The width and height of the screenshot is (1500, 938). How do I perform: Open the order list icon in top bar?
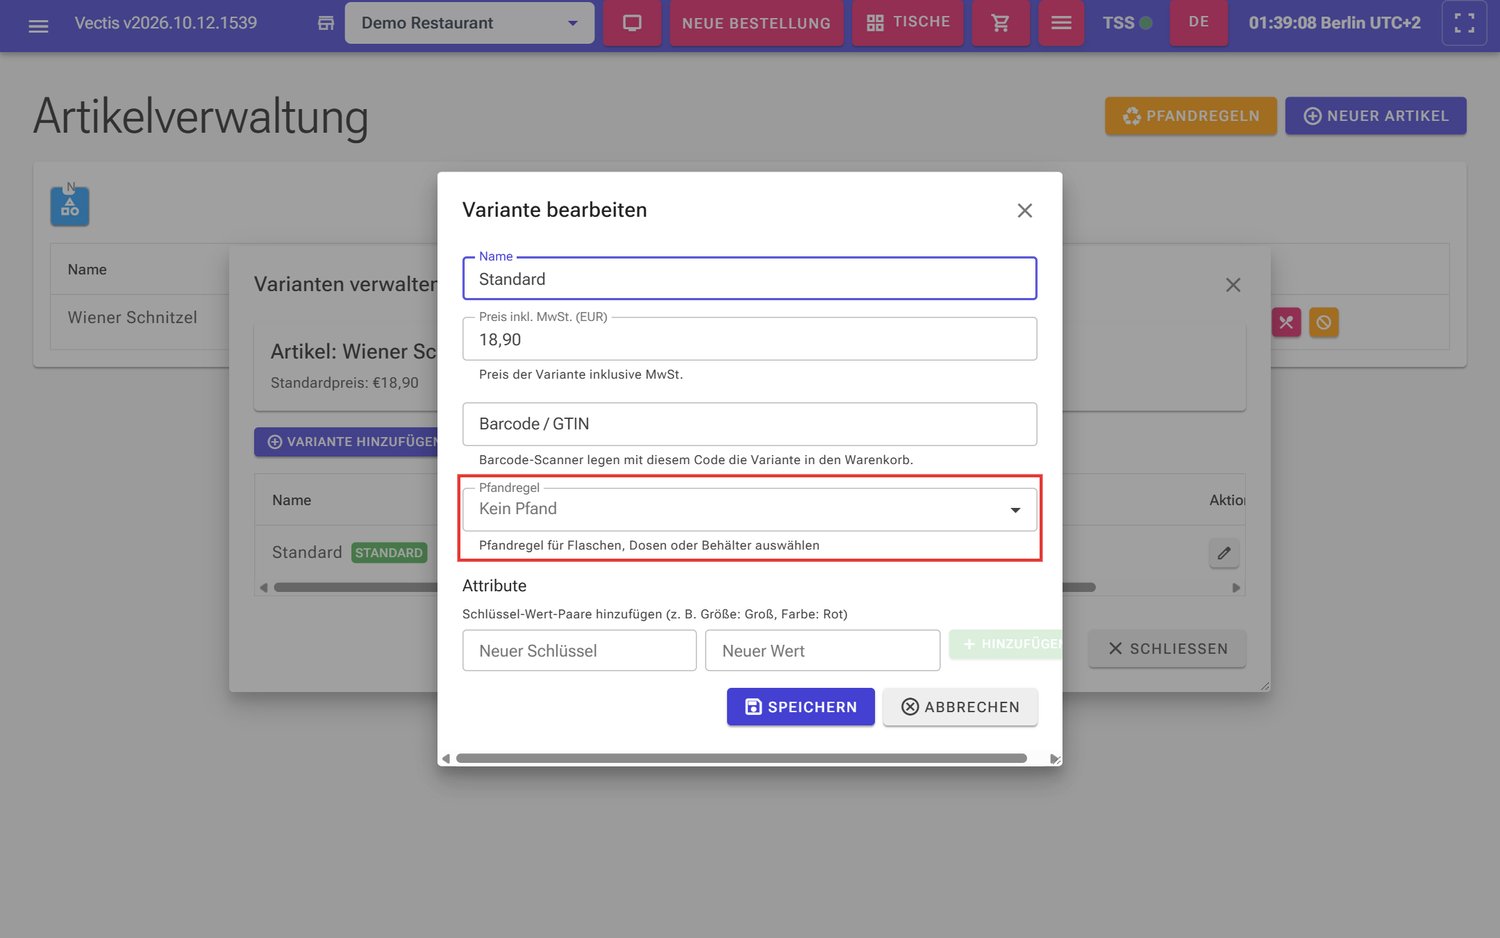click(1061, 23)
